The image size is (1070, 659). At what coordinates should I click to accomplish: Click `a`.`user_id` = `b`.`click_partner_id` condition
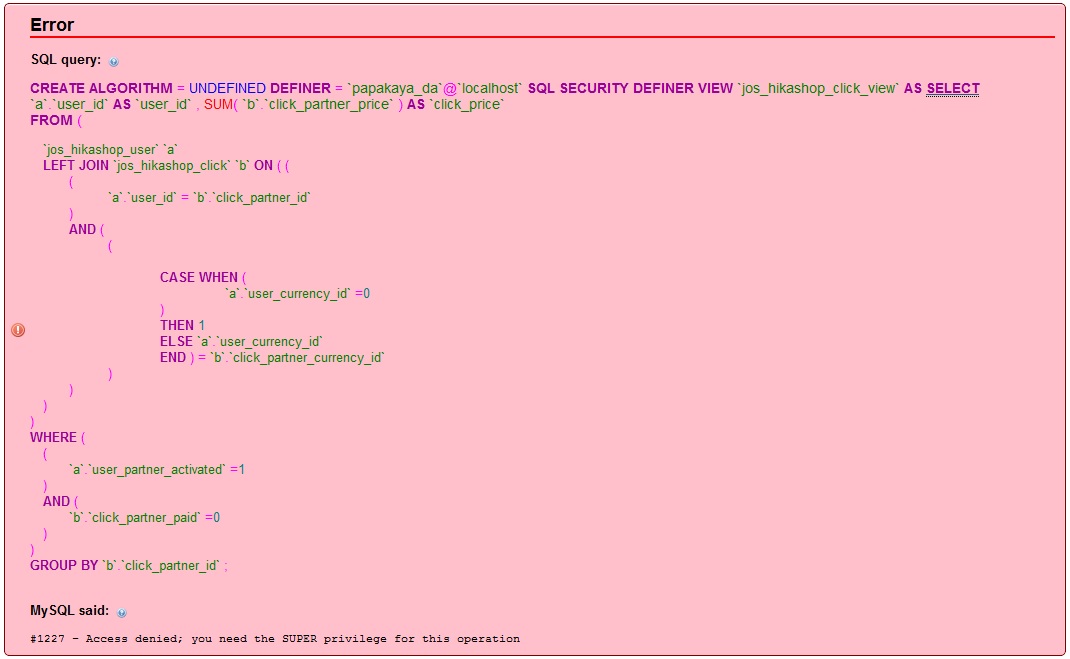coord(209,198)
